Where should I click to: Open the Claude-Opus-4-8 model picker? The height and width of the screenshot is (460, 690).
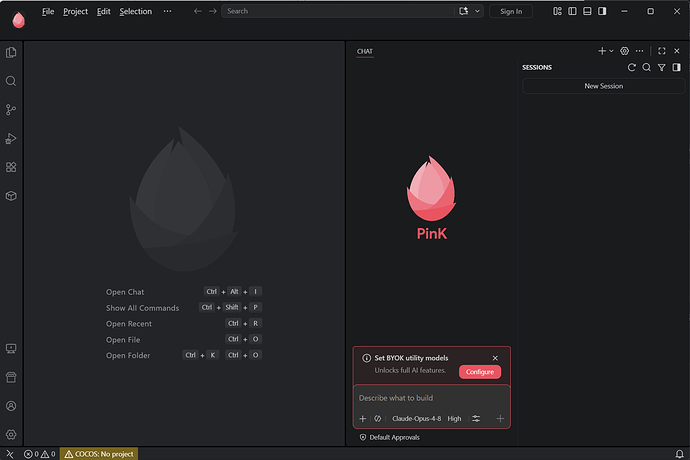click(x=416, y=419)
